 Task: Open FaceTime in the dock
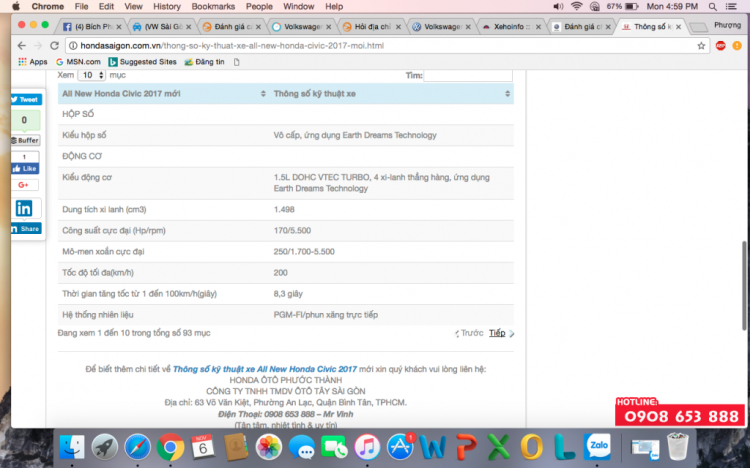pos(334,447)
